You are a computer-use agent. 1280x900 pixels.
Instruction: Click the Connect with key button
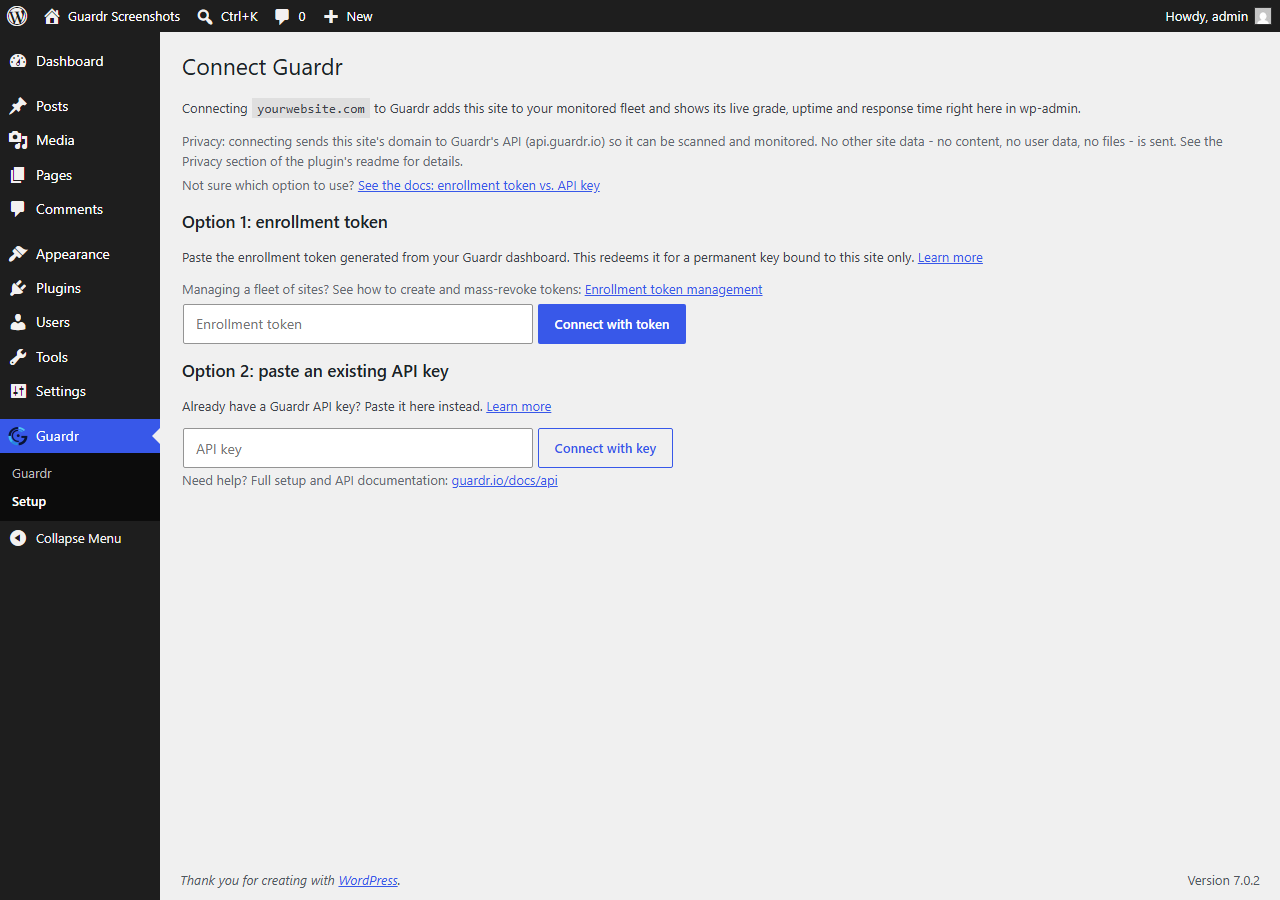(605, 448)
